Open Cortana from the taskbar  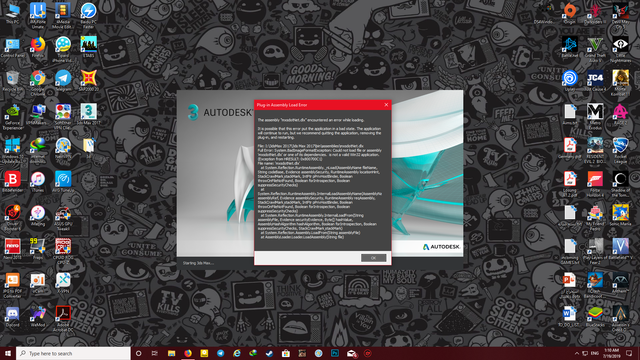[x=138, y=353]
